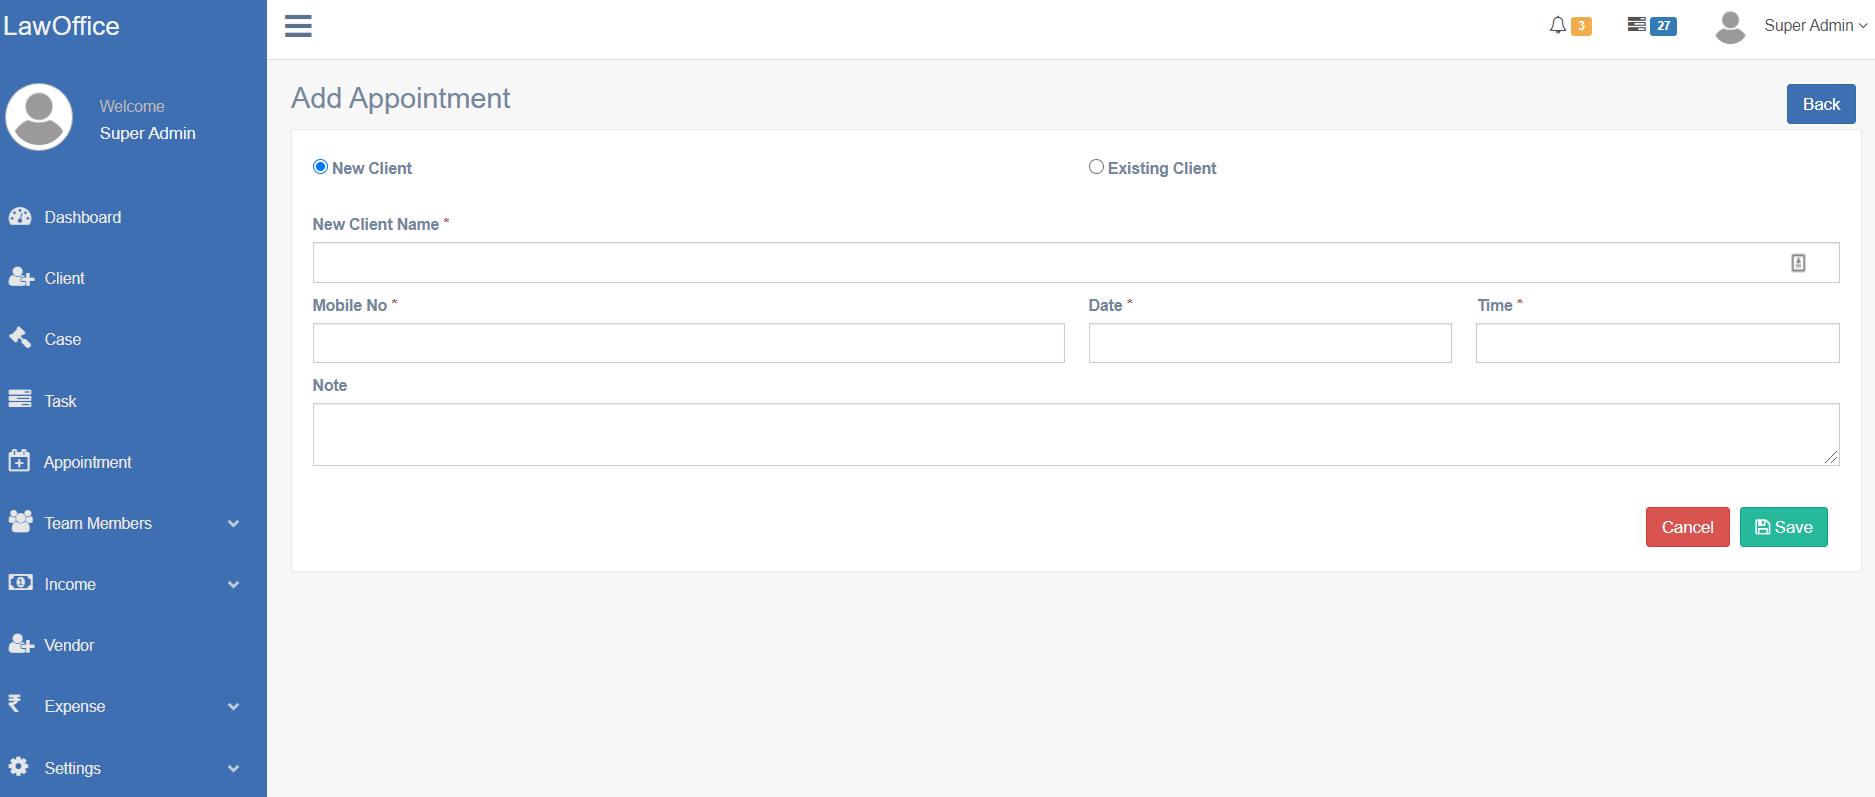1875x797 pixels.
Task: Click the Settings gear icon in sidebar
Action: click(x=19, y=767)
